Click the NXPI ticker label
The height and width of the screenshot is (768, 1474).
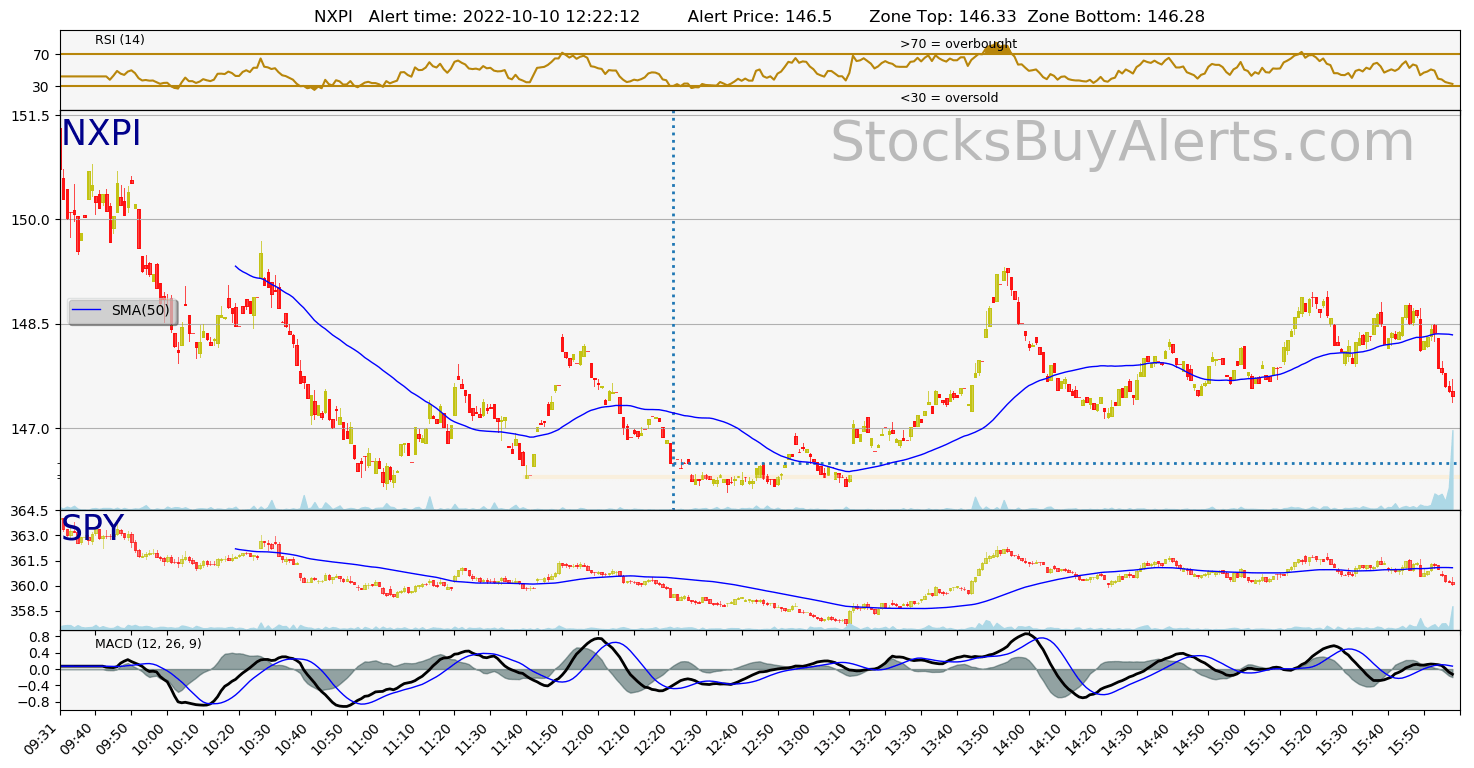(x=101, y=134)
